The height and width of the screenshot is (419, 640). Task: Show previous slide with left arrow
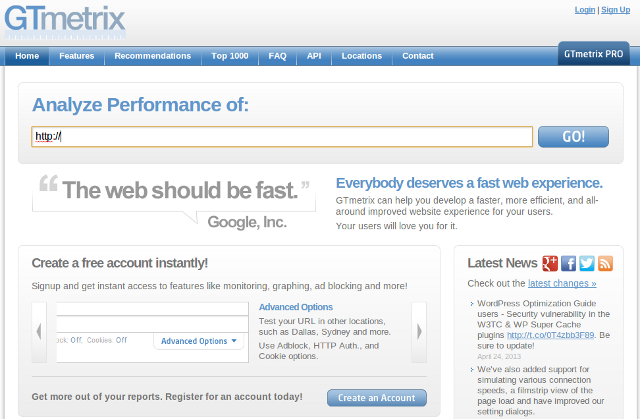39,331
